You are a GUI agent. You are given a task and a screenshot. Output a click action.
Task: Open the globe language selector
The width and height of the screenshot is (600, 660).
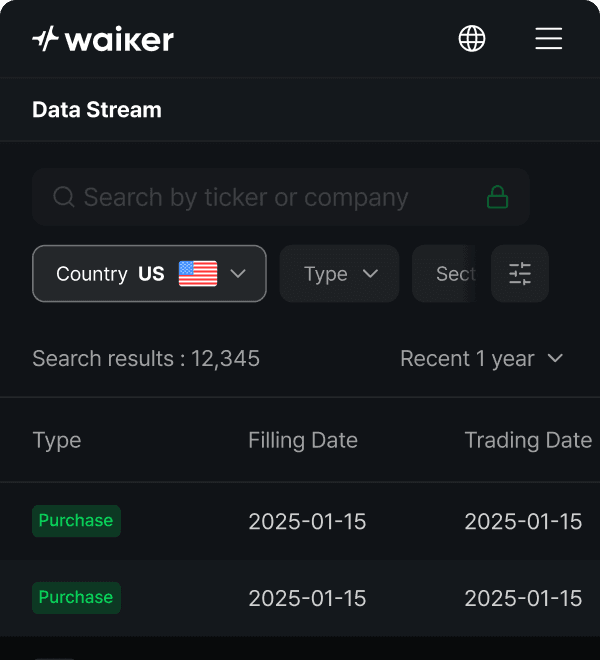(x=472, y=39)
